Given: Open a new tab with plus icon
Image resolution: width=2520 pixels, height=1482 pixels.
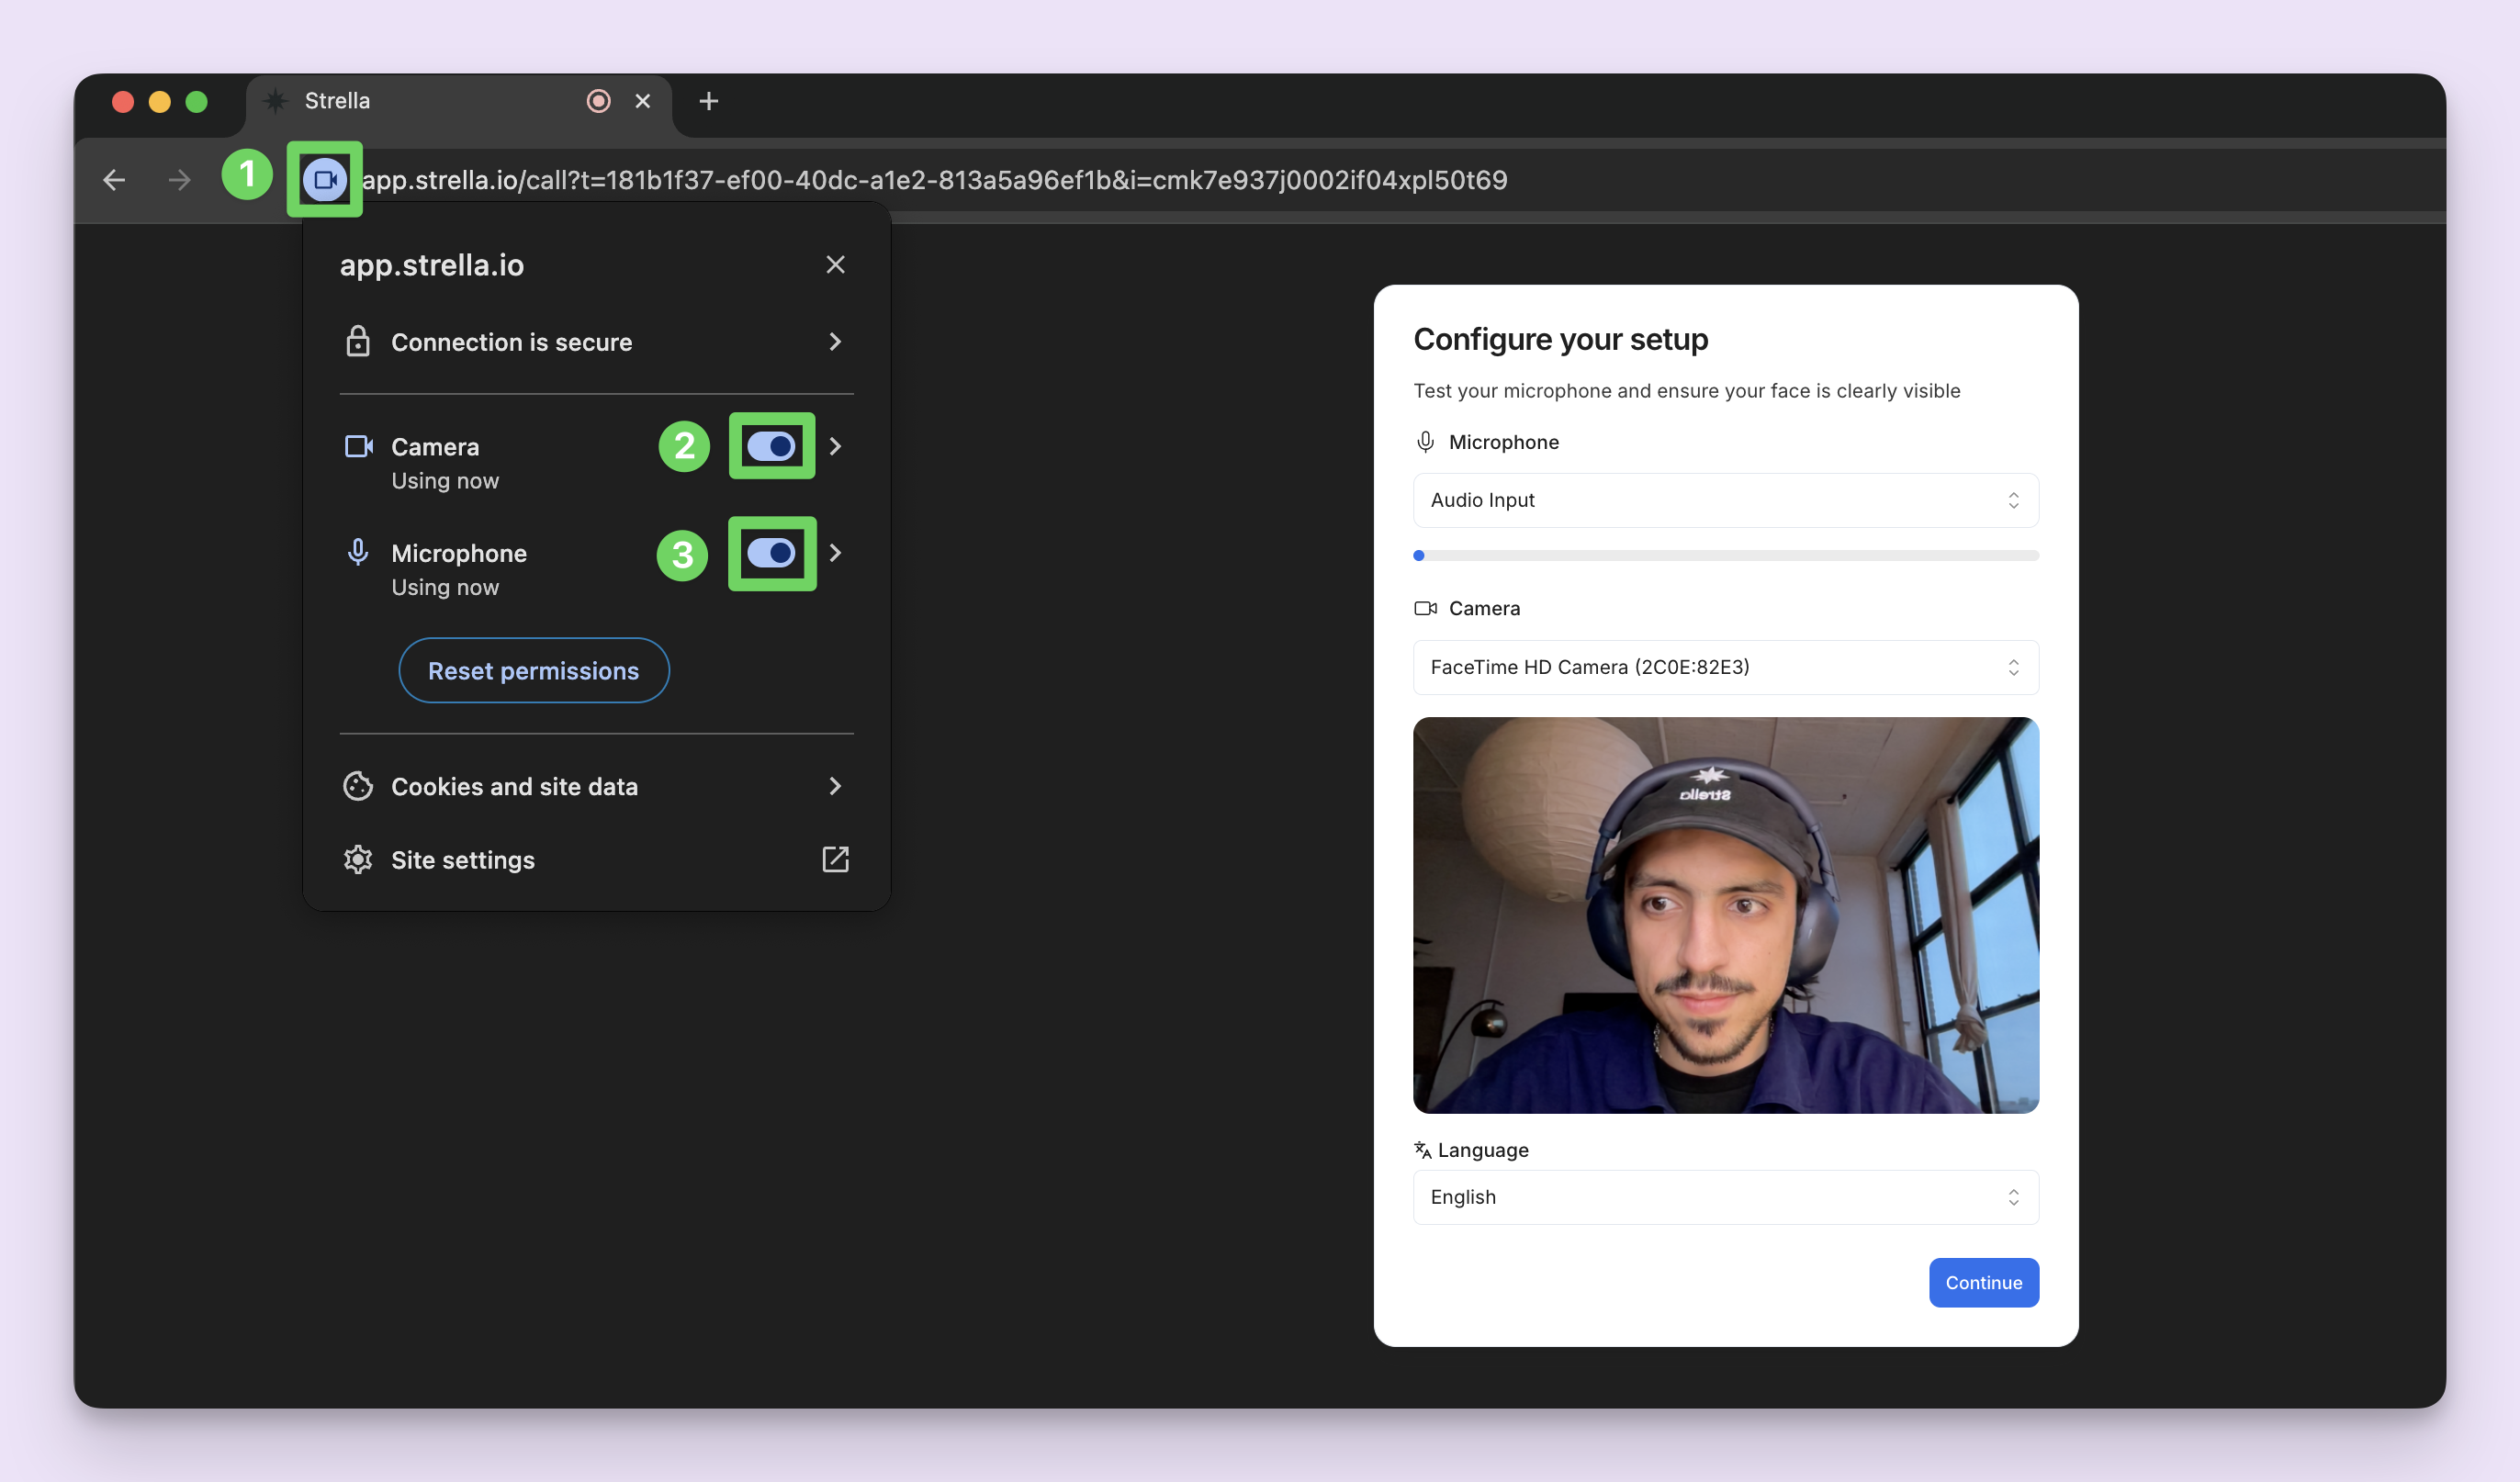Looking at the screenshot, I should coord(708,101).
